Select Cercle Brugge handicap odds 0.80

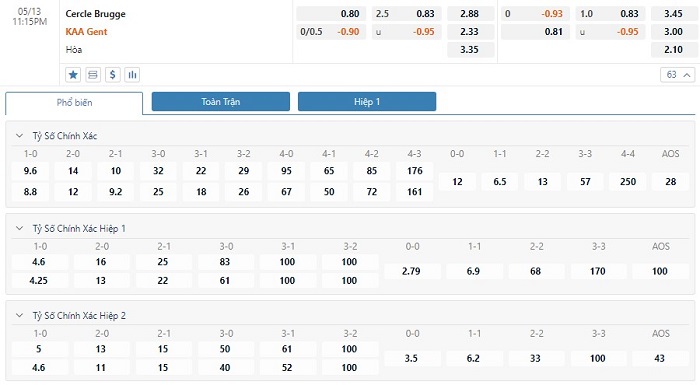click(x=331, y=14)
